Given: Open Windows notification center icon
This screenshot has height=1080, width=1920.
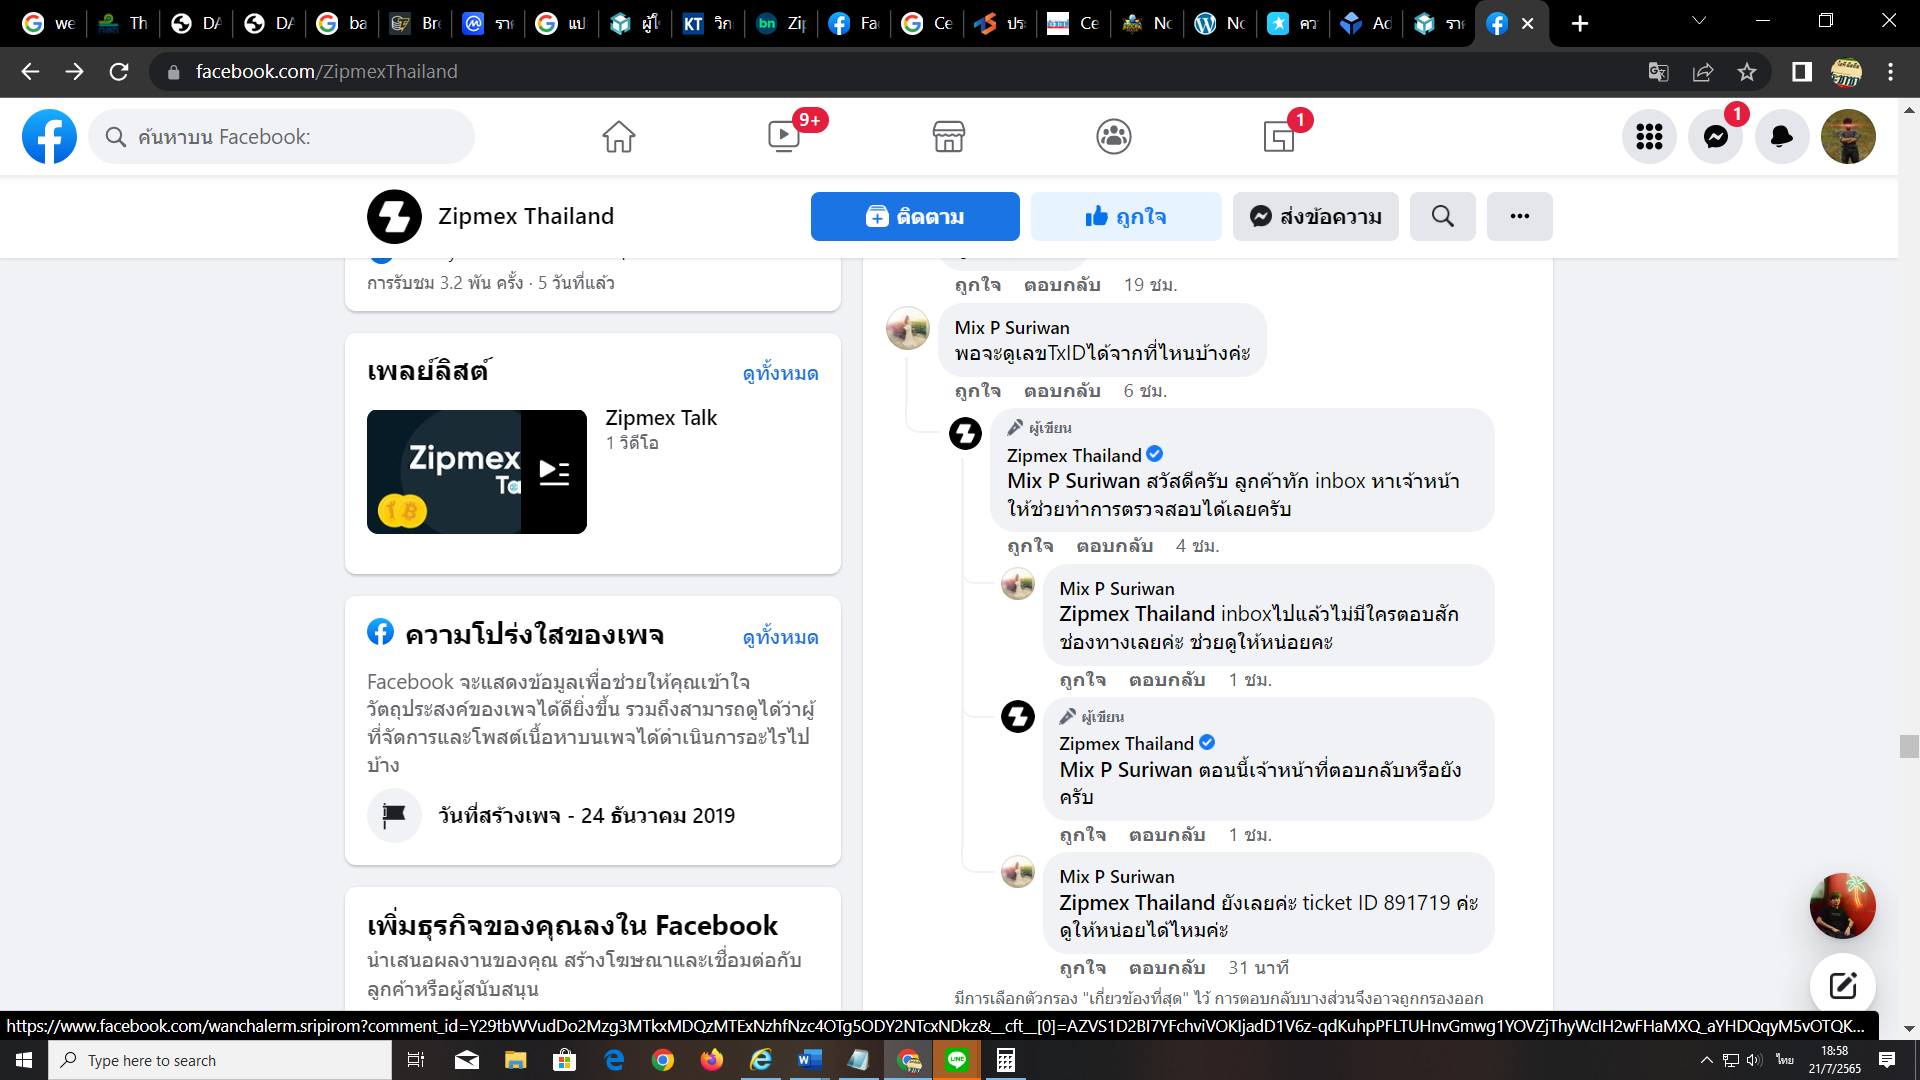Looking at the screenshot, I should click(1887, 1060).
